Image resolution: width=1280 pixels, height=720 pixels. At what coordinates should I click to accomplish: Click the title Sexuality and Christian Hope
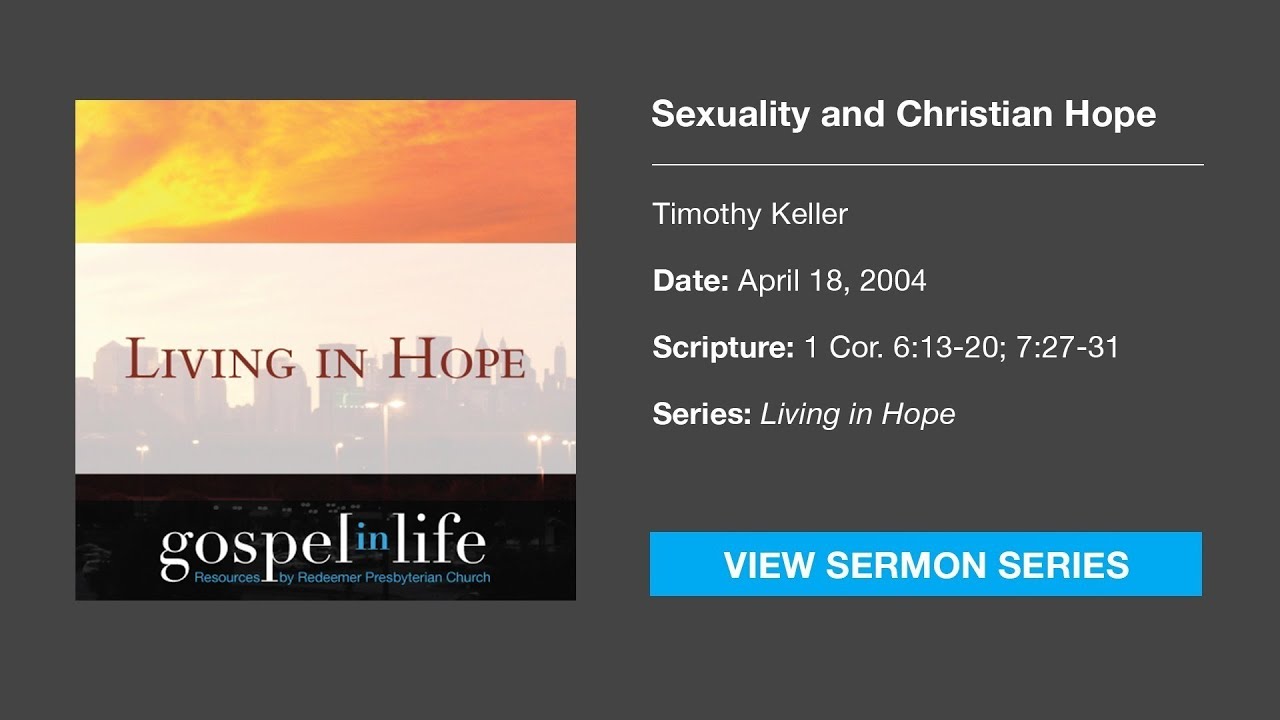point(903,114)
